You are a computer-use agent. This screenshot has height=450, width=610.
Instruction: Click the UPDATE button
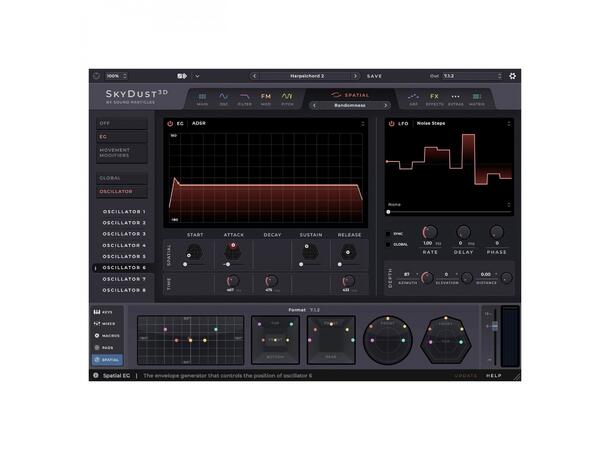(466, 376)
